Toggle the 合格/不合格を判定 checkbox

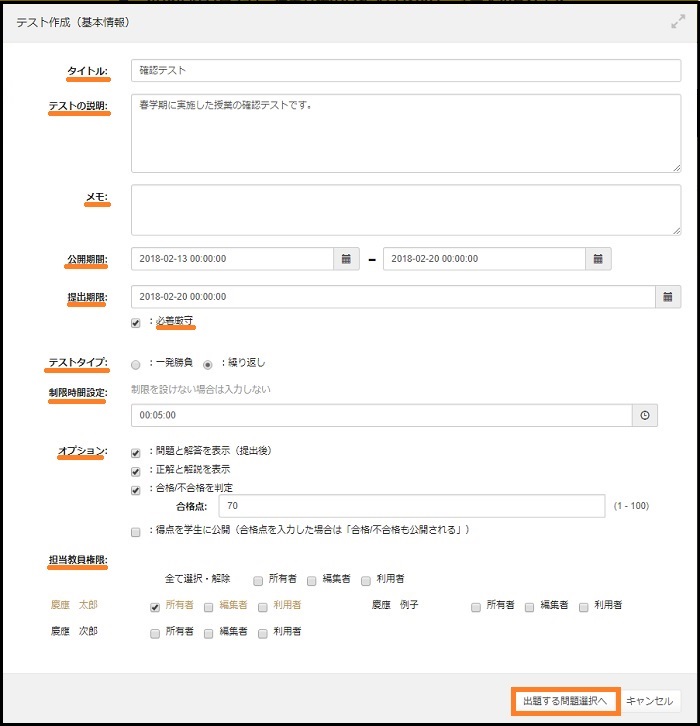[x=136, y=489]
